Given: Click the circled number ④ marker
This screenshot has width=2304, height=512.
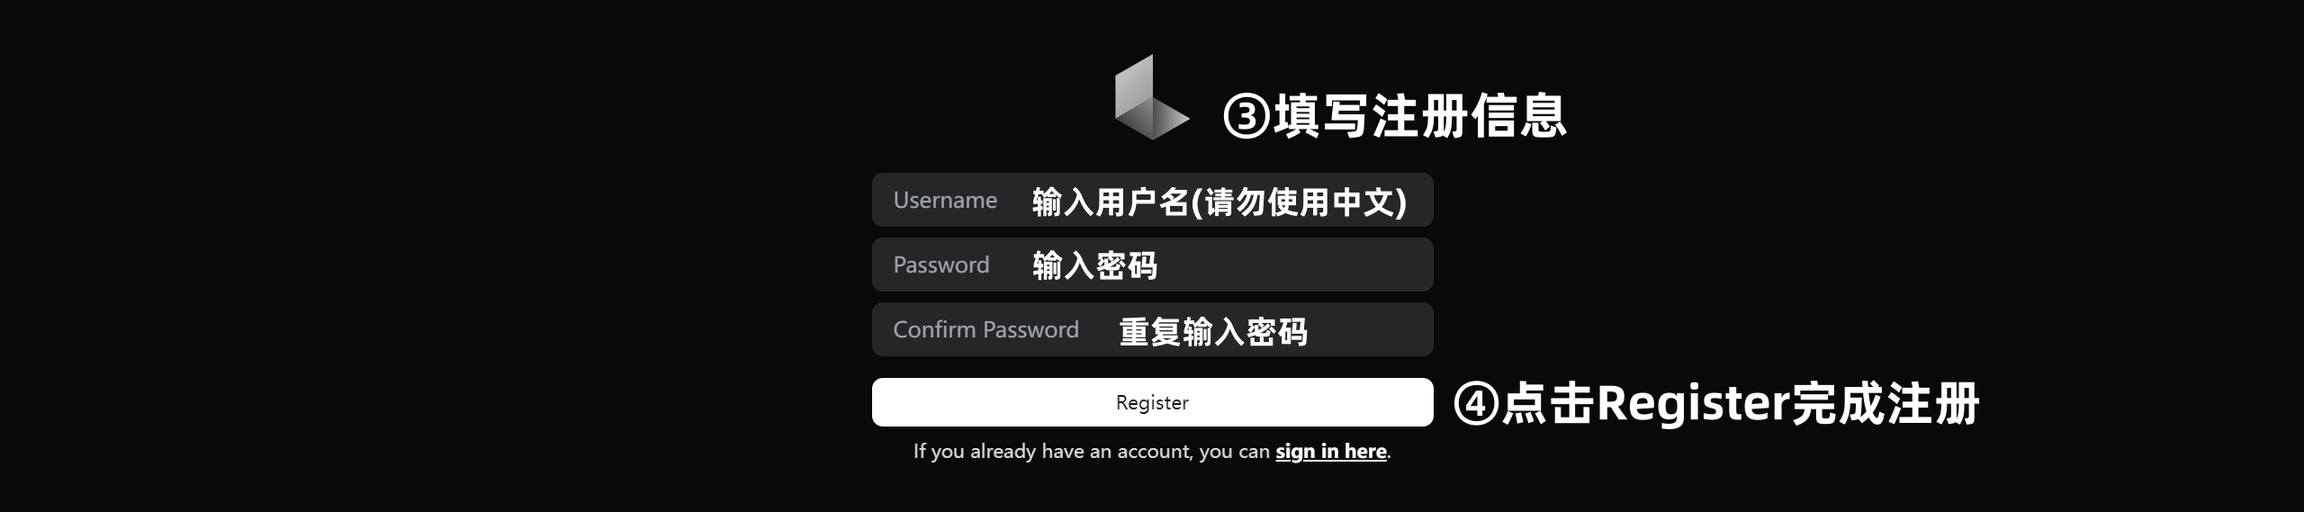Looking at the screenshot, I should [1476, 404].
